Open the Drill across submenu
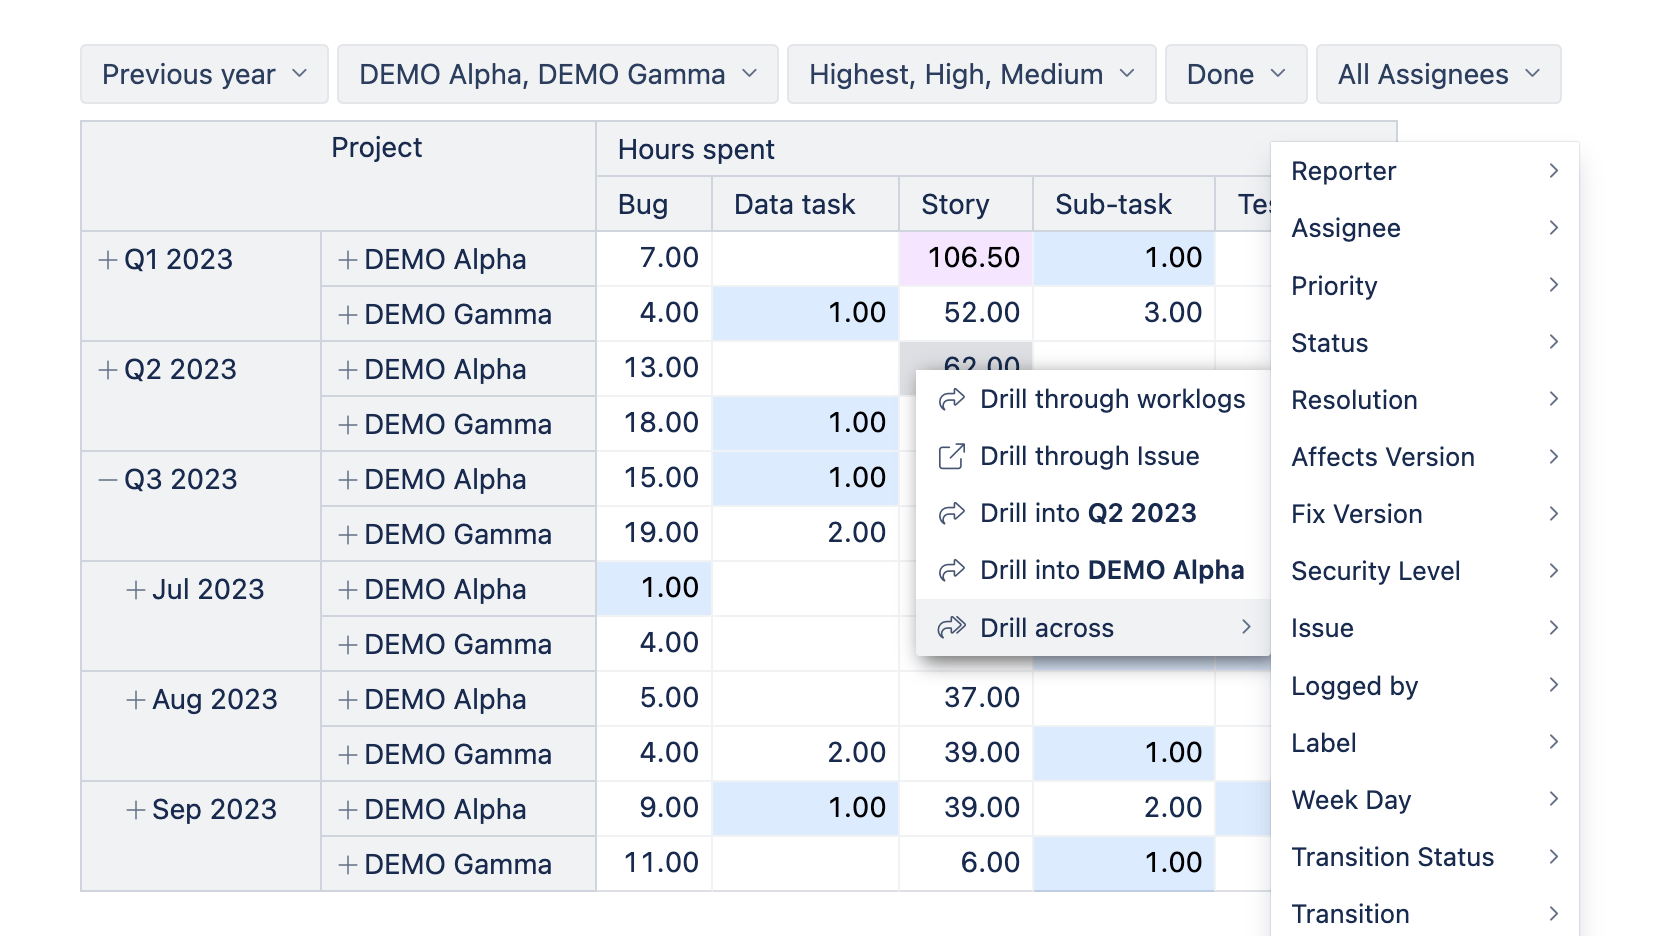 click(x=1093, y=628)
